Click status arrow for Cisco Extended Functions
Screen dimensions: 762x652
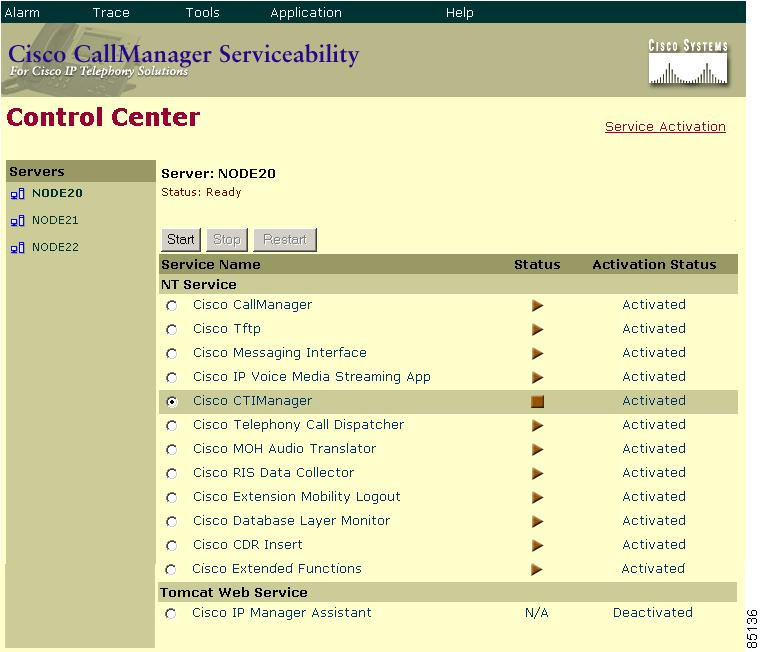(x=536, y=569)
